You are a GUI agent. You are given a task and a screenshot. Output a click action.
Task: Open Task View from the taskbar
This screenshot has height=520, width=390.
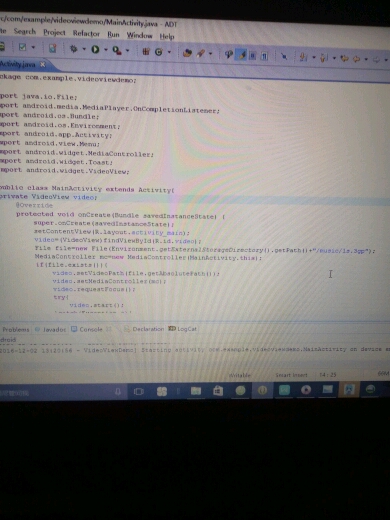click(139, 391)
